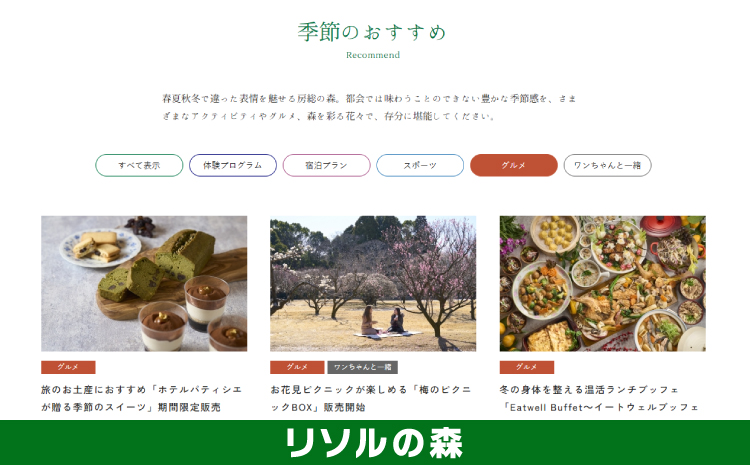
Task: Open 梅のピクニックBOX 販売開始 article title
Action: point(371,399)
